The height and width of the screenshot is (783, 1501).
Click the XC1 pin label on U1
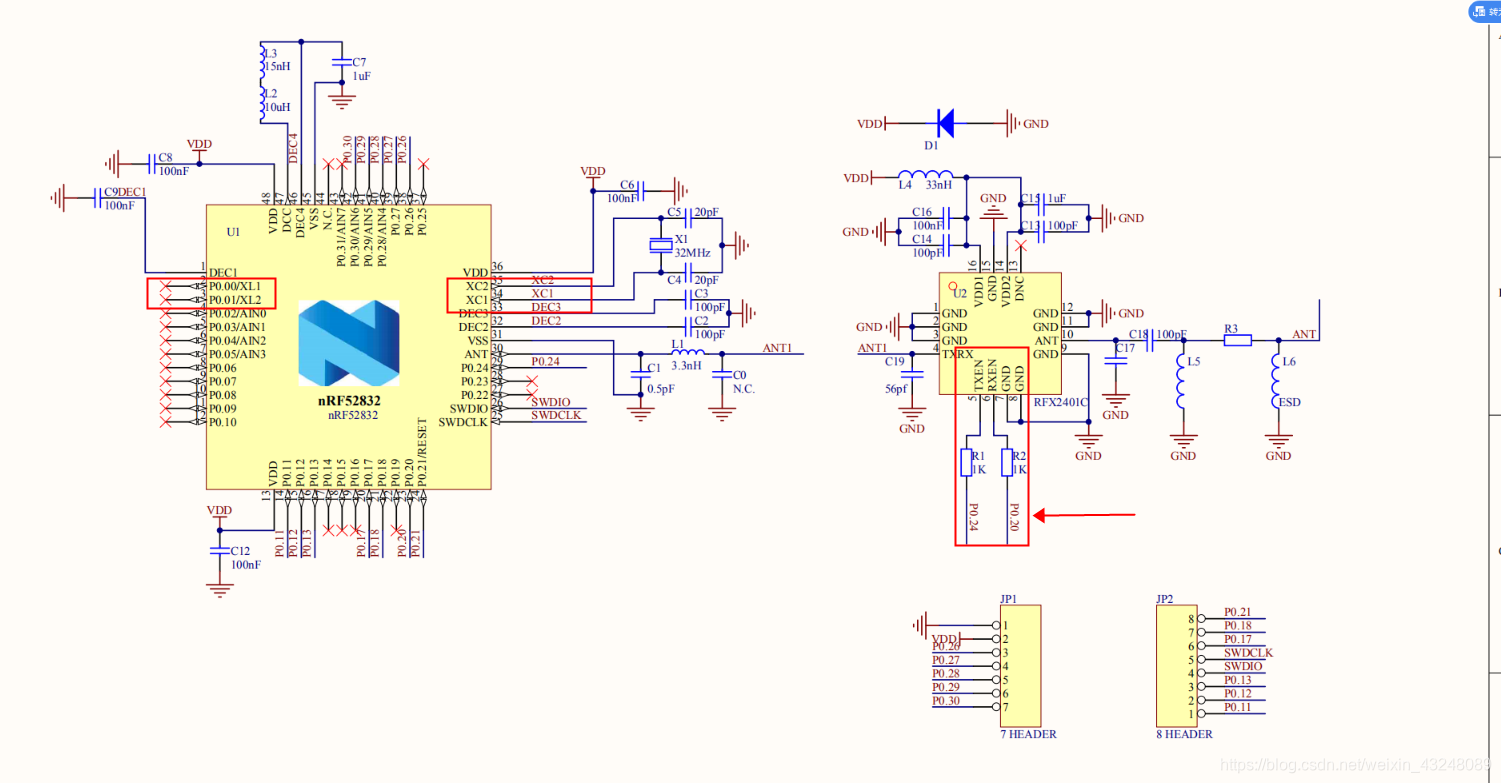(477, 300)
